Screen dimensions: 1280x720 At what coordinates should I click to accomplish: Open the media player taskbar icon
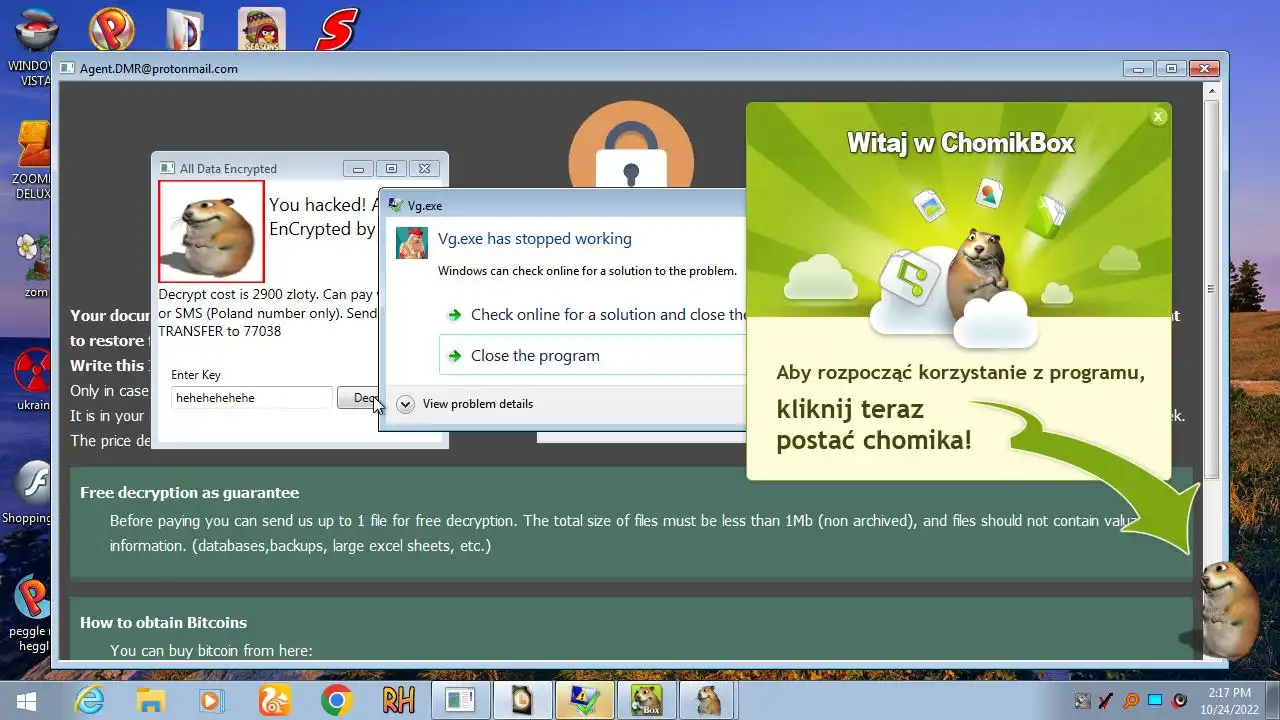(x=211, y=700)
